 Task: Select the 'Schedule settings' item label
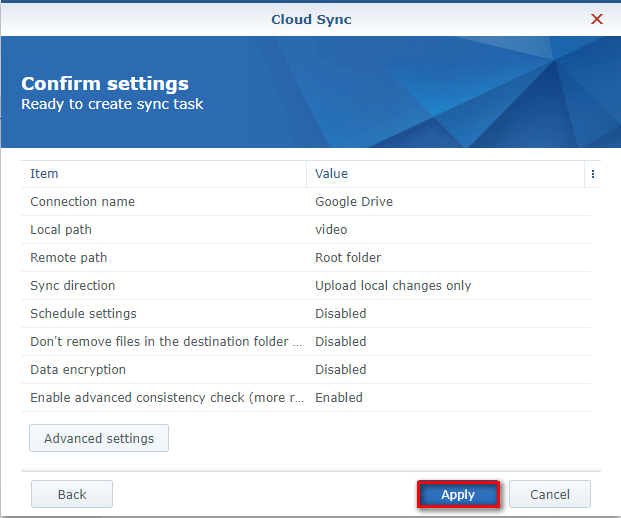(83, 314)
